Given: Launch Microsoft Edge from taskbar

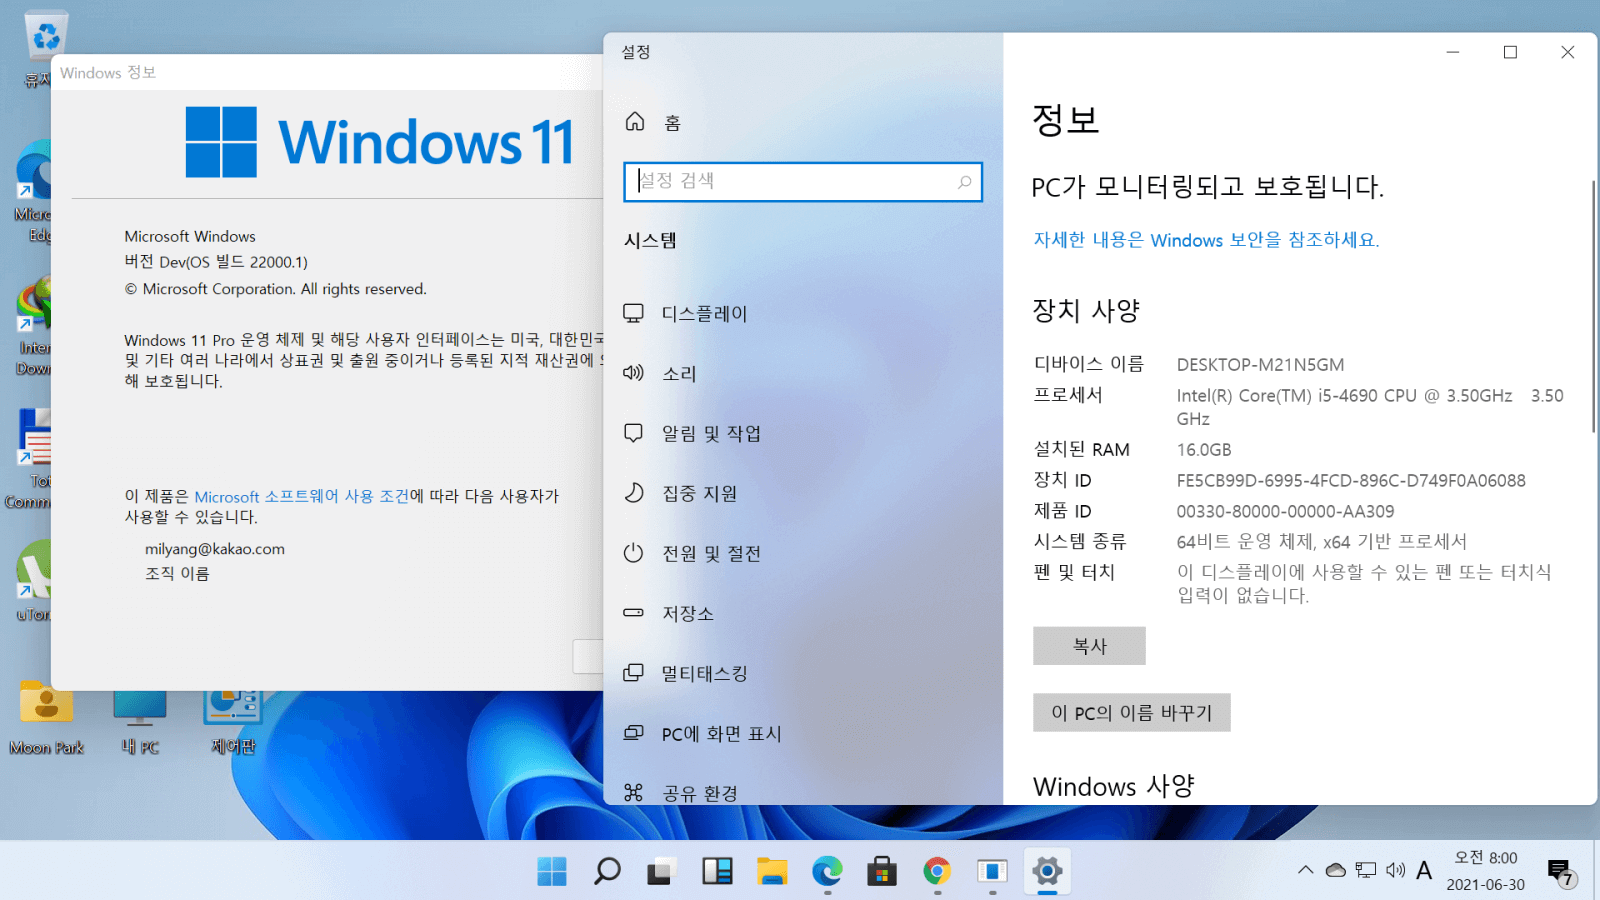Looking at the screenshot, I should [827, 871].
